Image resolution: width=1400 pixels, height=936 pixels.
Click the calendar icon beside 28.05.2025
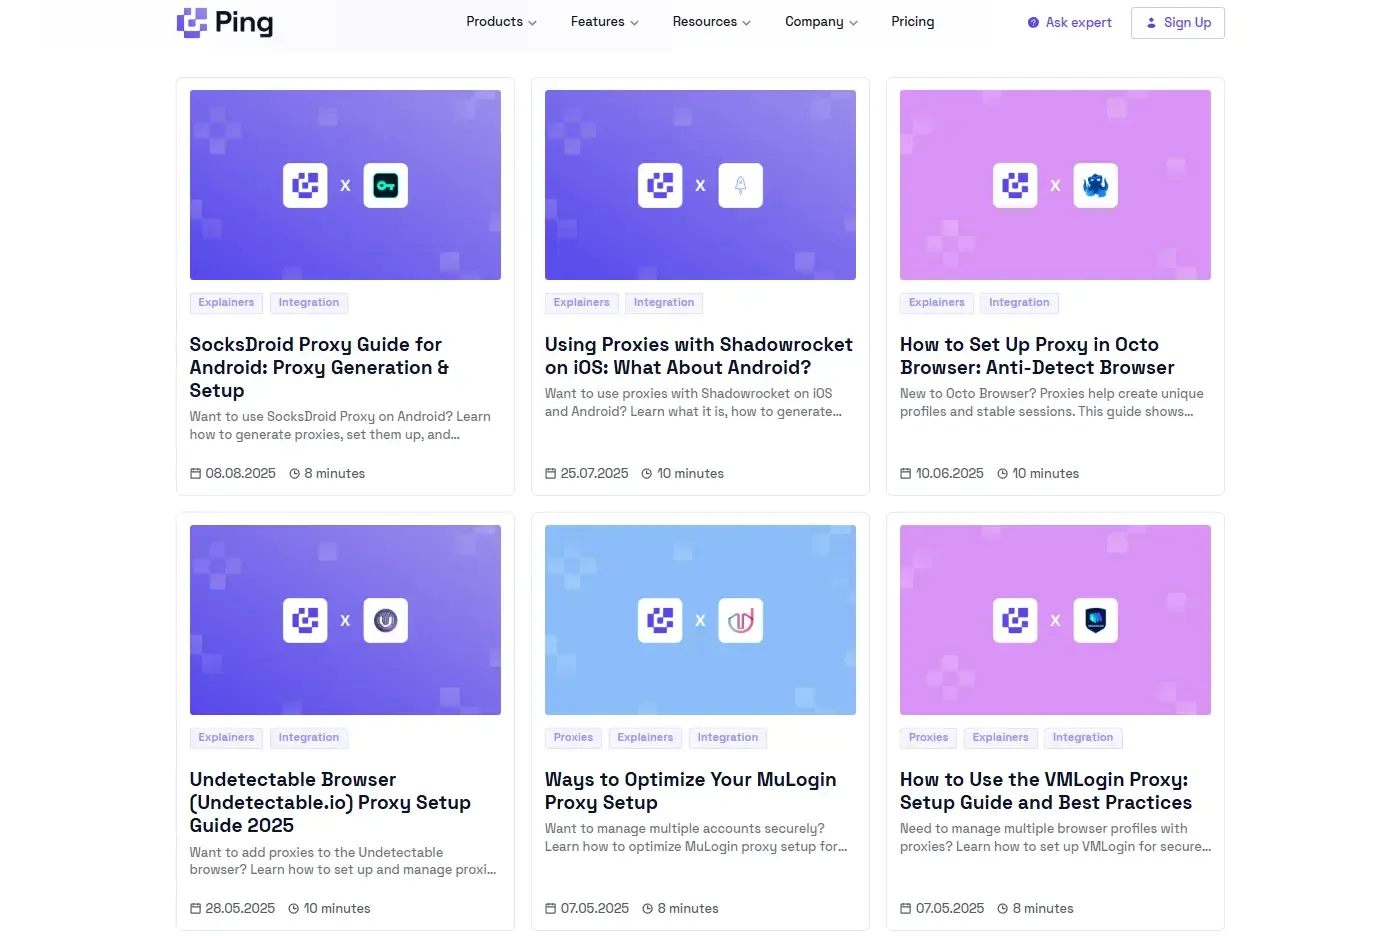click(x=196, y=908)
